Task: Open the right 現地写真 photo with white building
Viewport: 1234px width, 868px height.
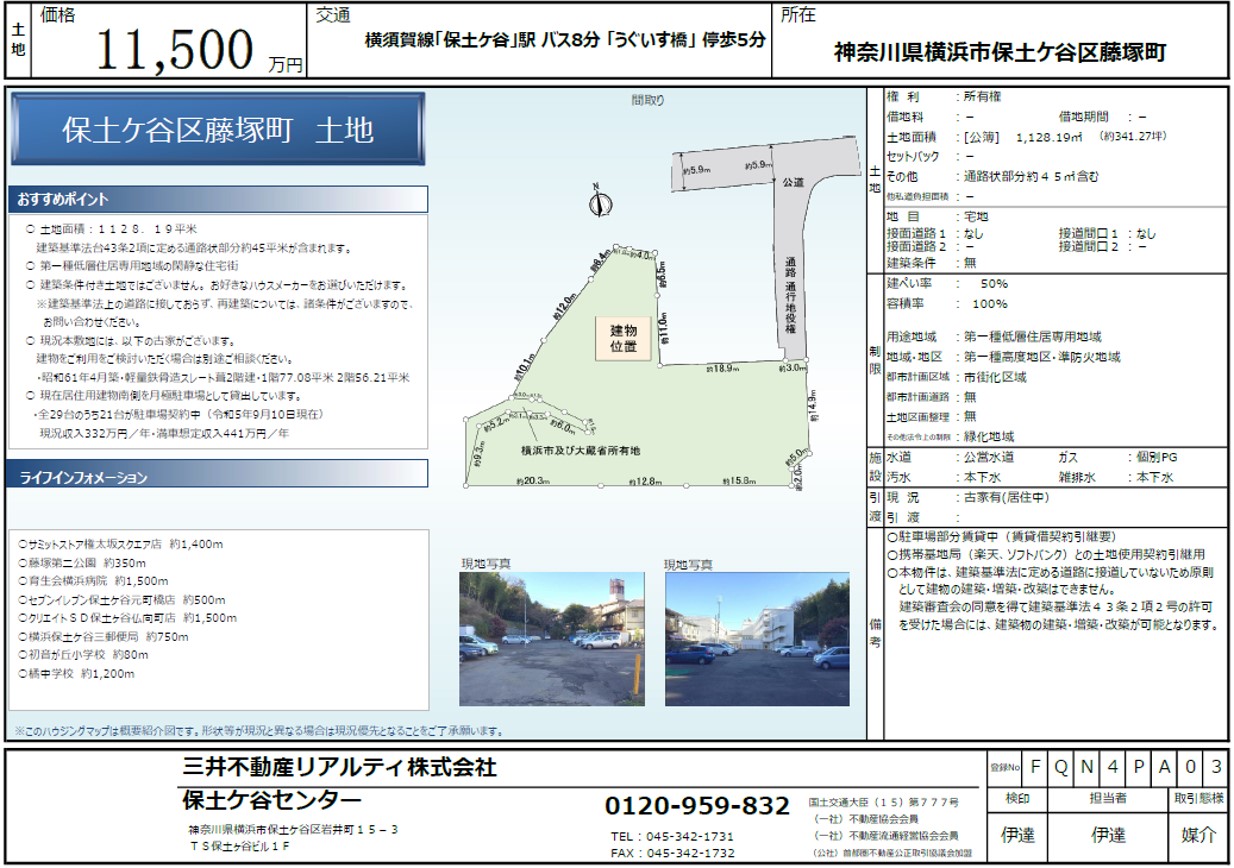Action: pos(756,639)
